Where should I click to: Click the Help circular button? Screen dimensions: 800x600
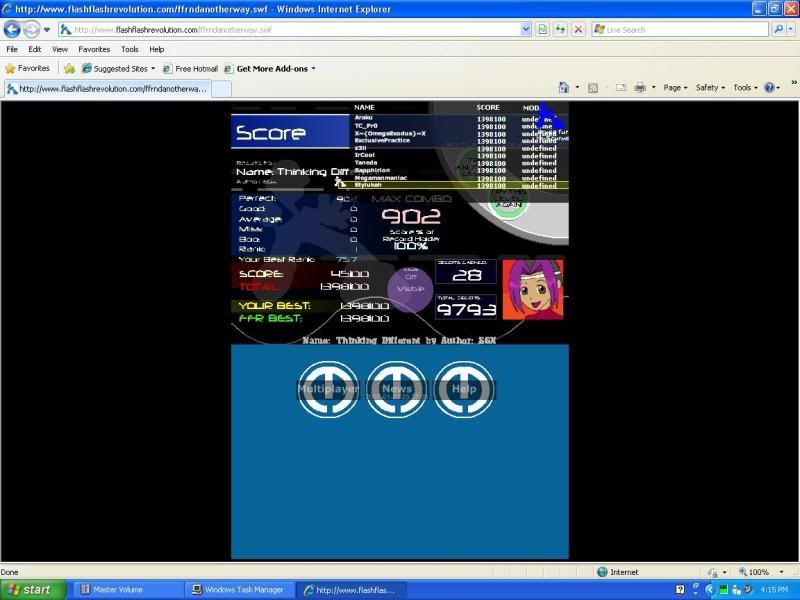point(464,389)
